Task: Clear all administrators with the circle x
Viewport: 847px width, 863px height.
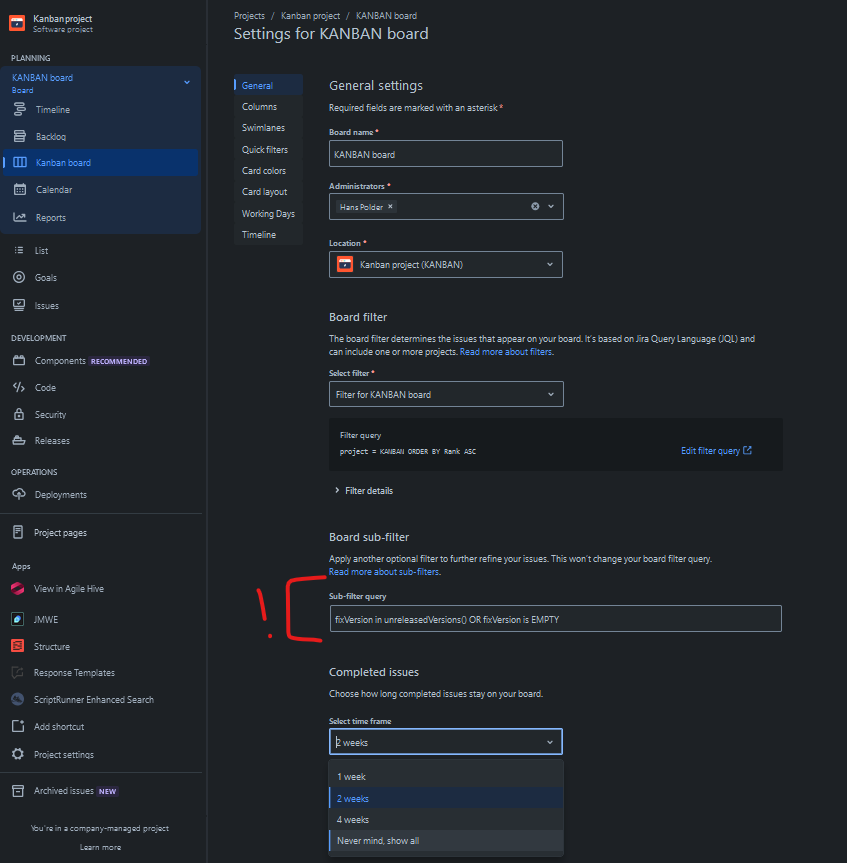Action: (x=535, y=206)
